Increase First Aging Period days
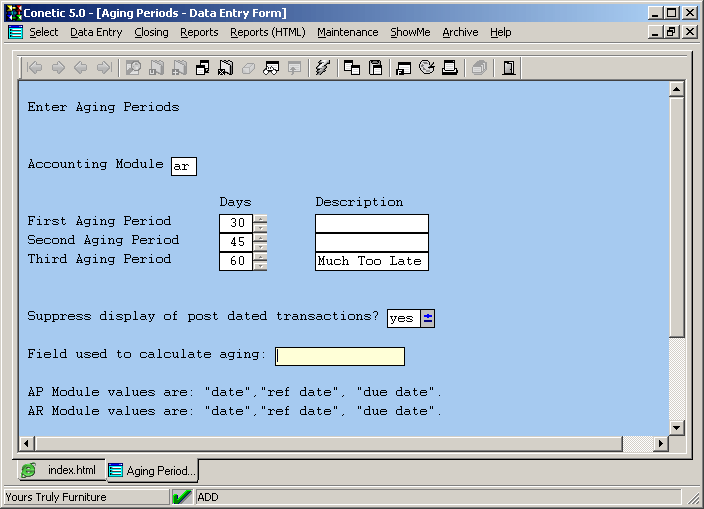The height and width of the screenshot is (509, 704). point(261,219)
